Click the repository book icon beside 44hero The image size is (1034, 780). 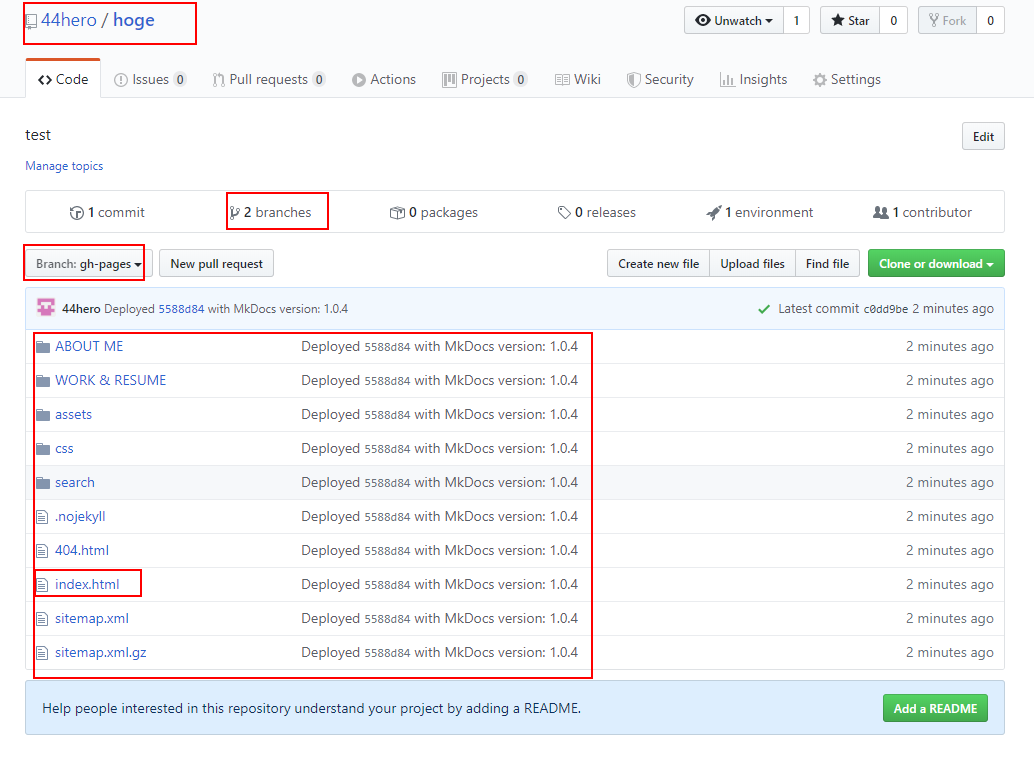31,22
